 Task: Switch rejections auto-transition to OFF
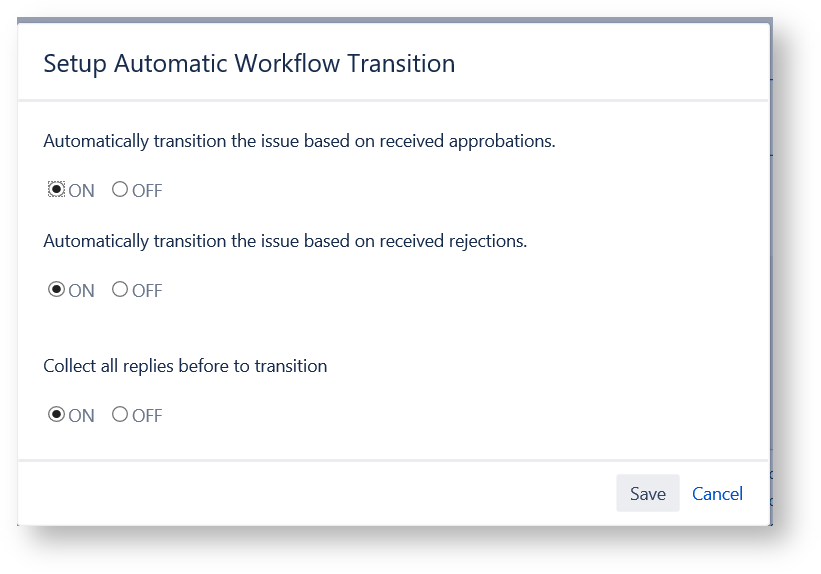coord(120,290)
